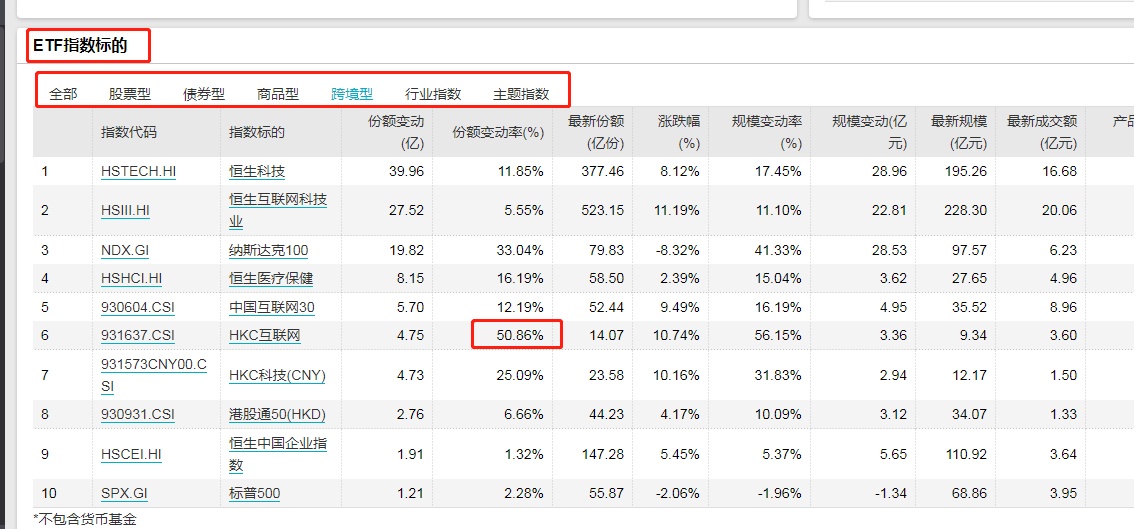Image resolution: width=1134 pixels, height=529 pixels.
Task: Select the 全部 tab
Action: [x=63, y=94]
